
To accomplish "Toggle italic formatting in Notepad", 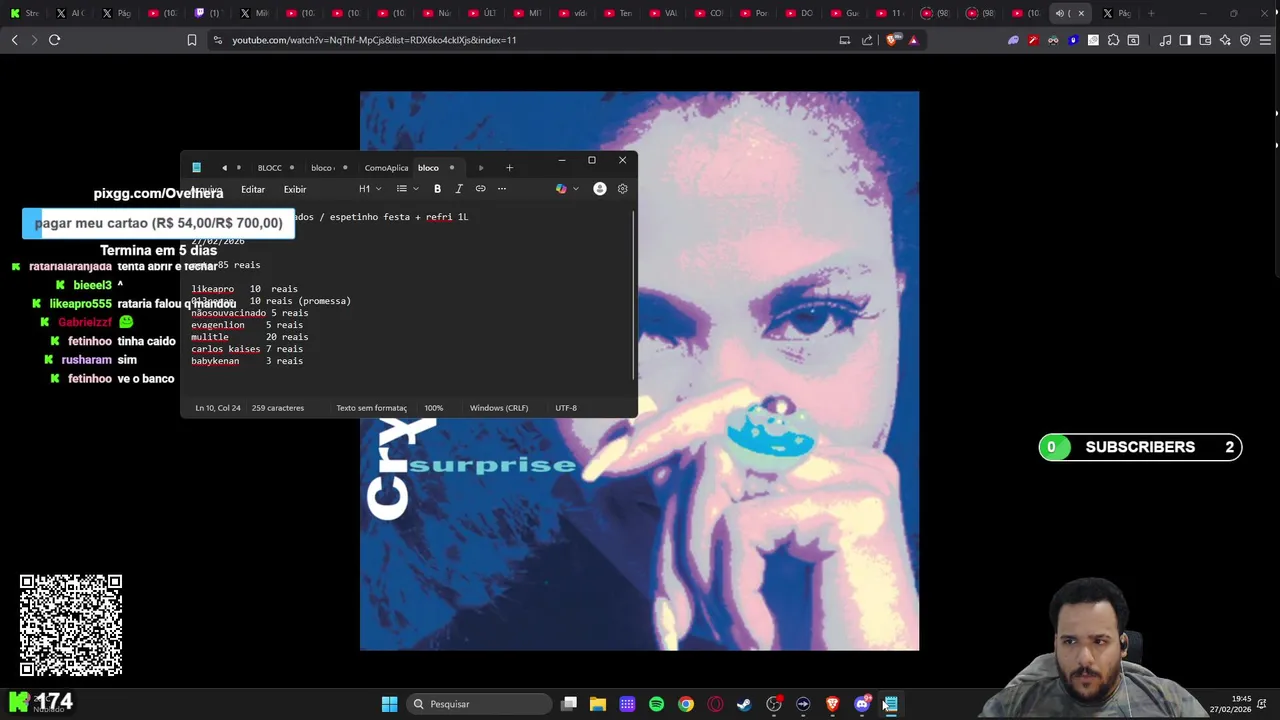I will (459, 189).
